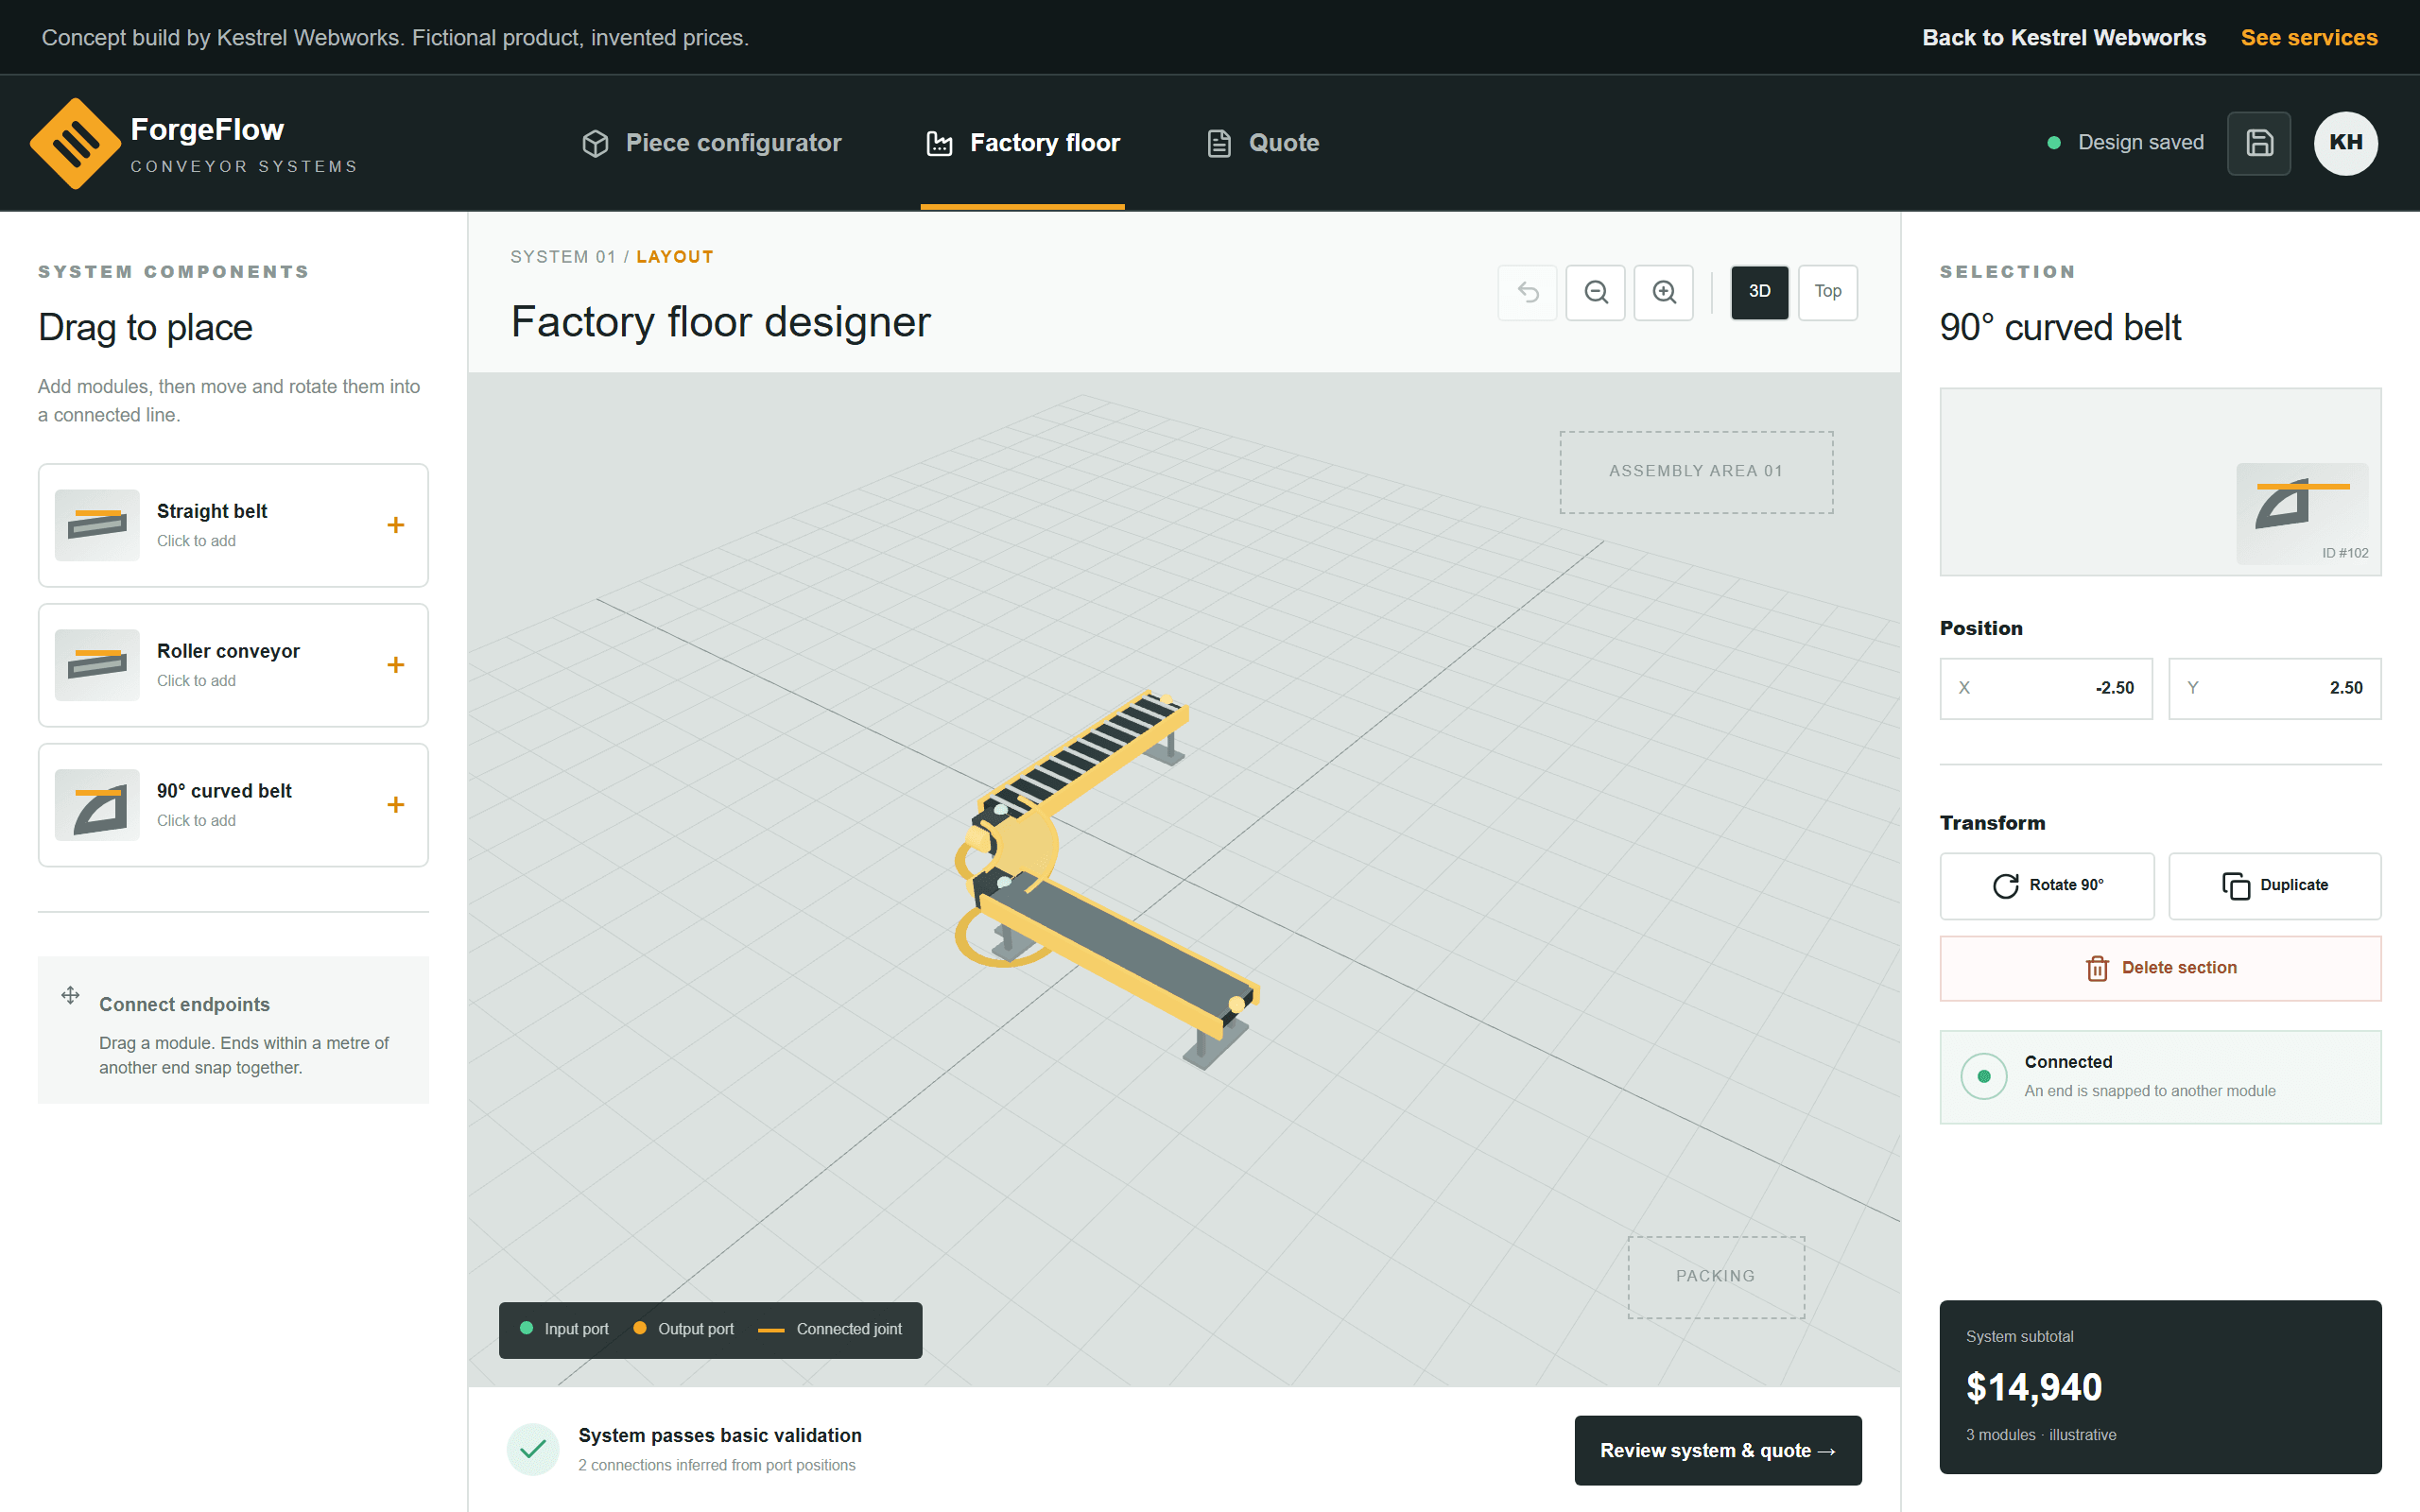Screen dimensions: 2420x1512
Task: Add a 90° curved belt with plus icon
Action: pos(396,805)
